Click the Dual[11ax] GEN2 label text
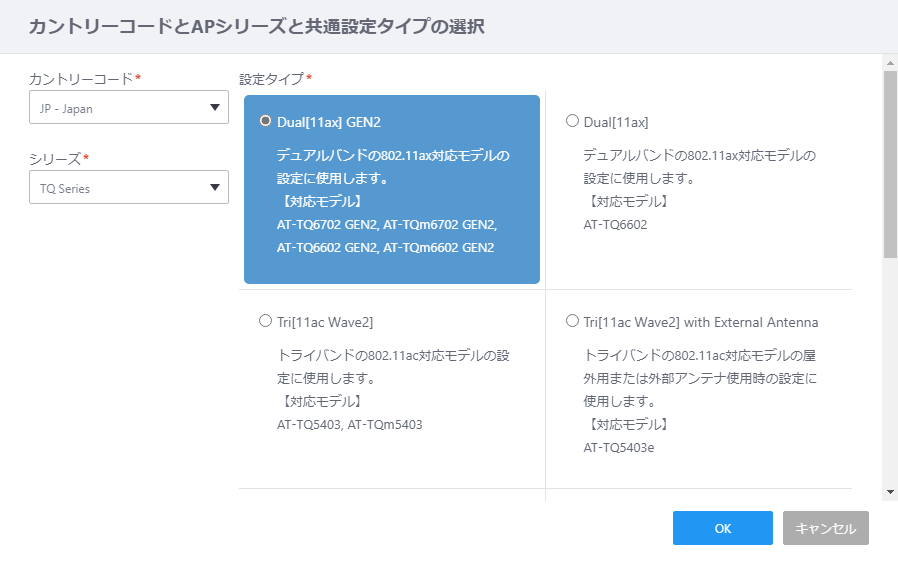This screenshot has height=569, width=898. [329, 122]
